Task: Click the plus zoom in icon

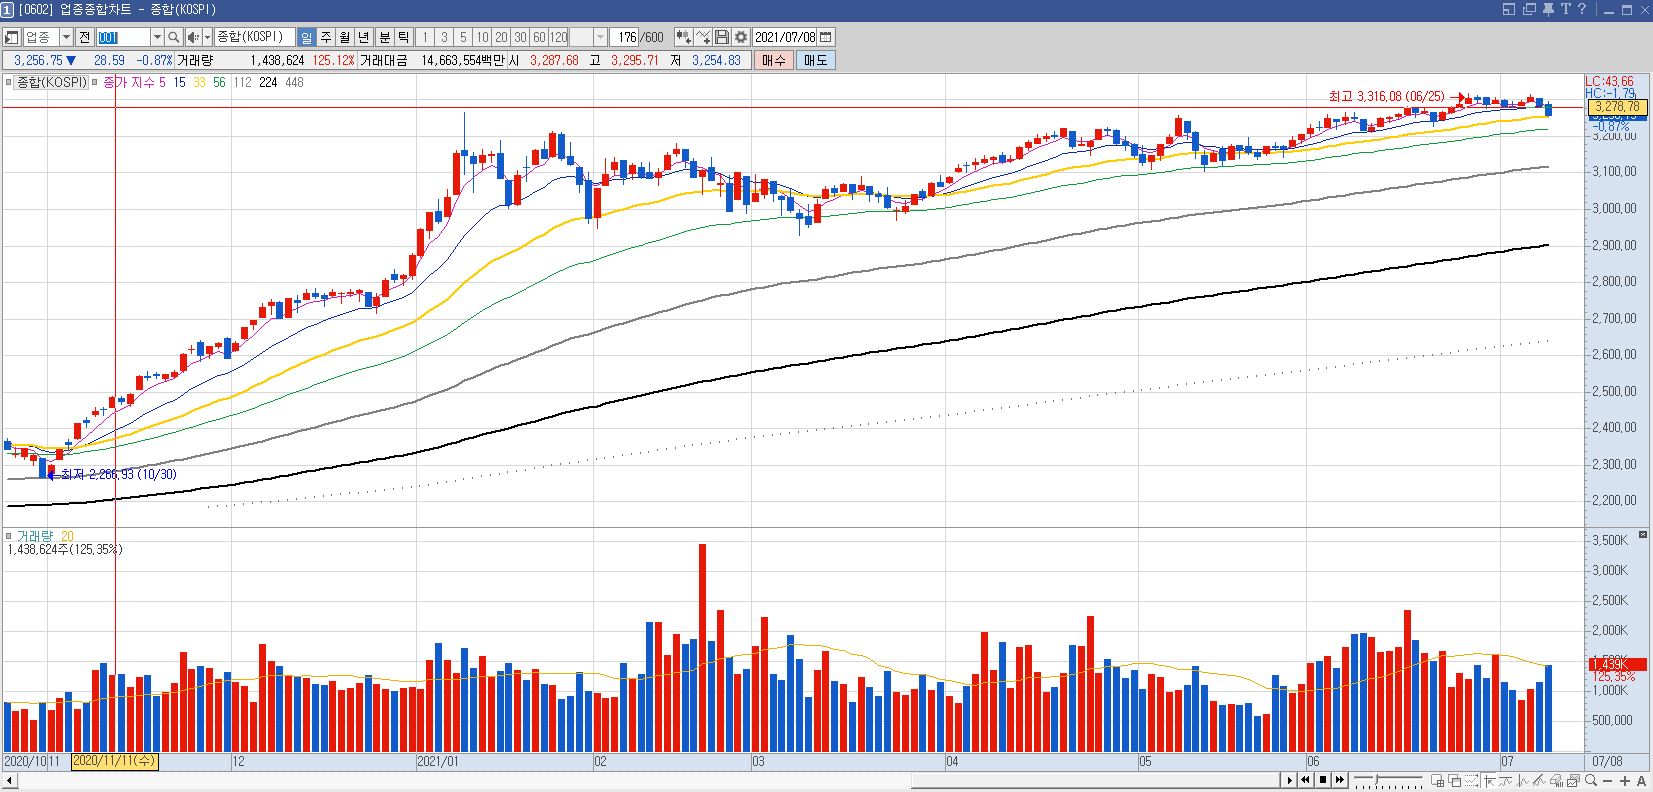Action: click(x=1625, y=781)
